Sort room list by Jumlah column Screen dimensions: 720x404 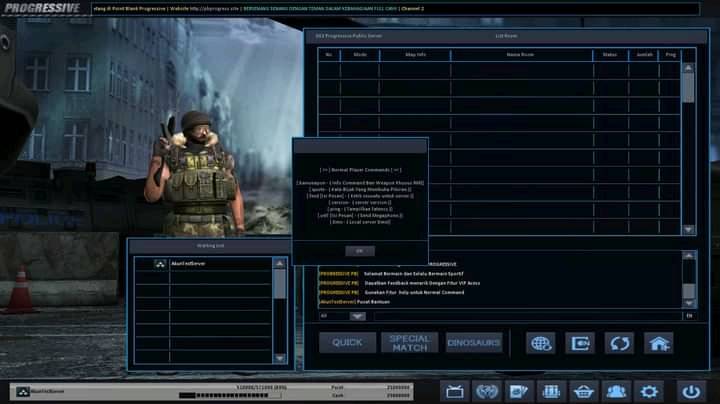(644, 55)
